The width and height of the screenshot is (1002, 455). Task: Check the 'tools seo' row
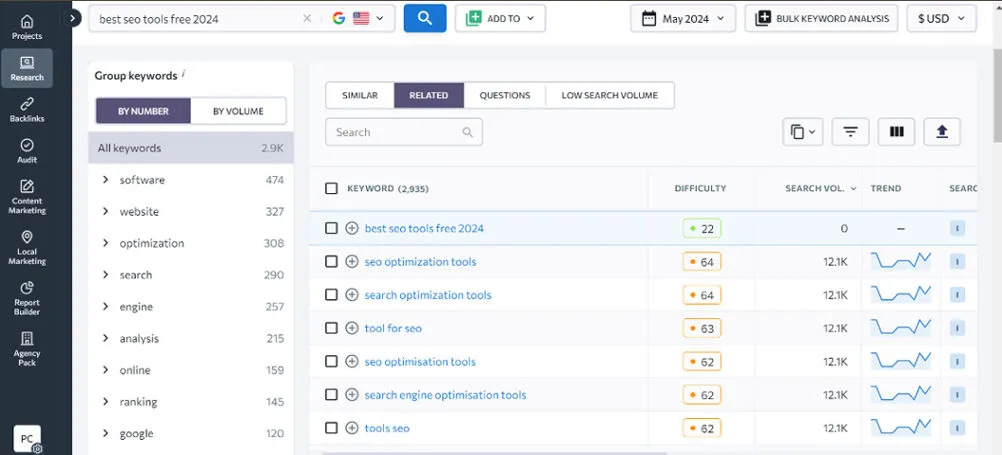point(331,428)
